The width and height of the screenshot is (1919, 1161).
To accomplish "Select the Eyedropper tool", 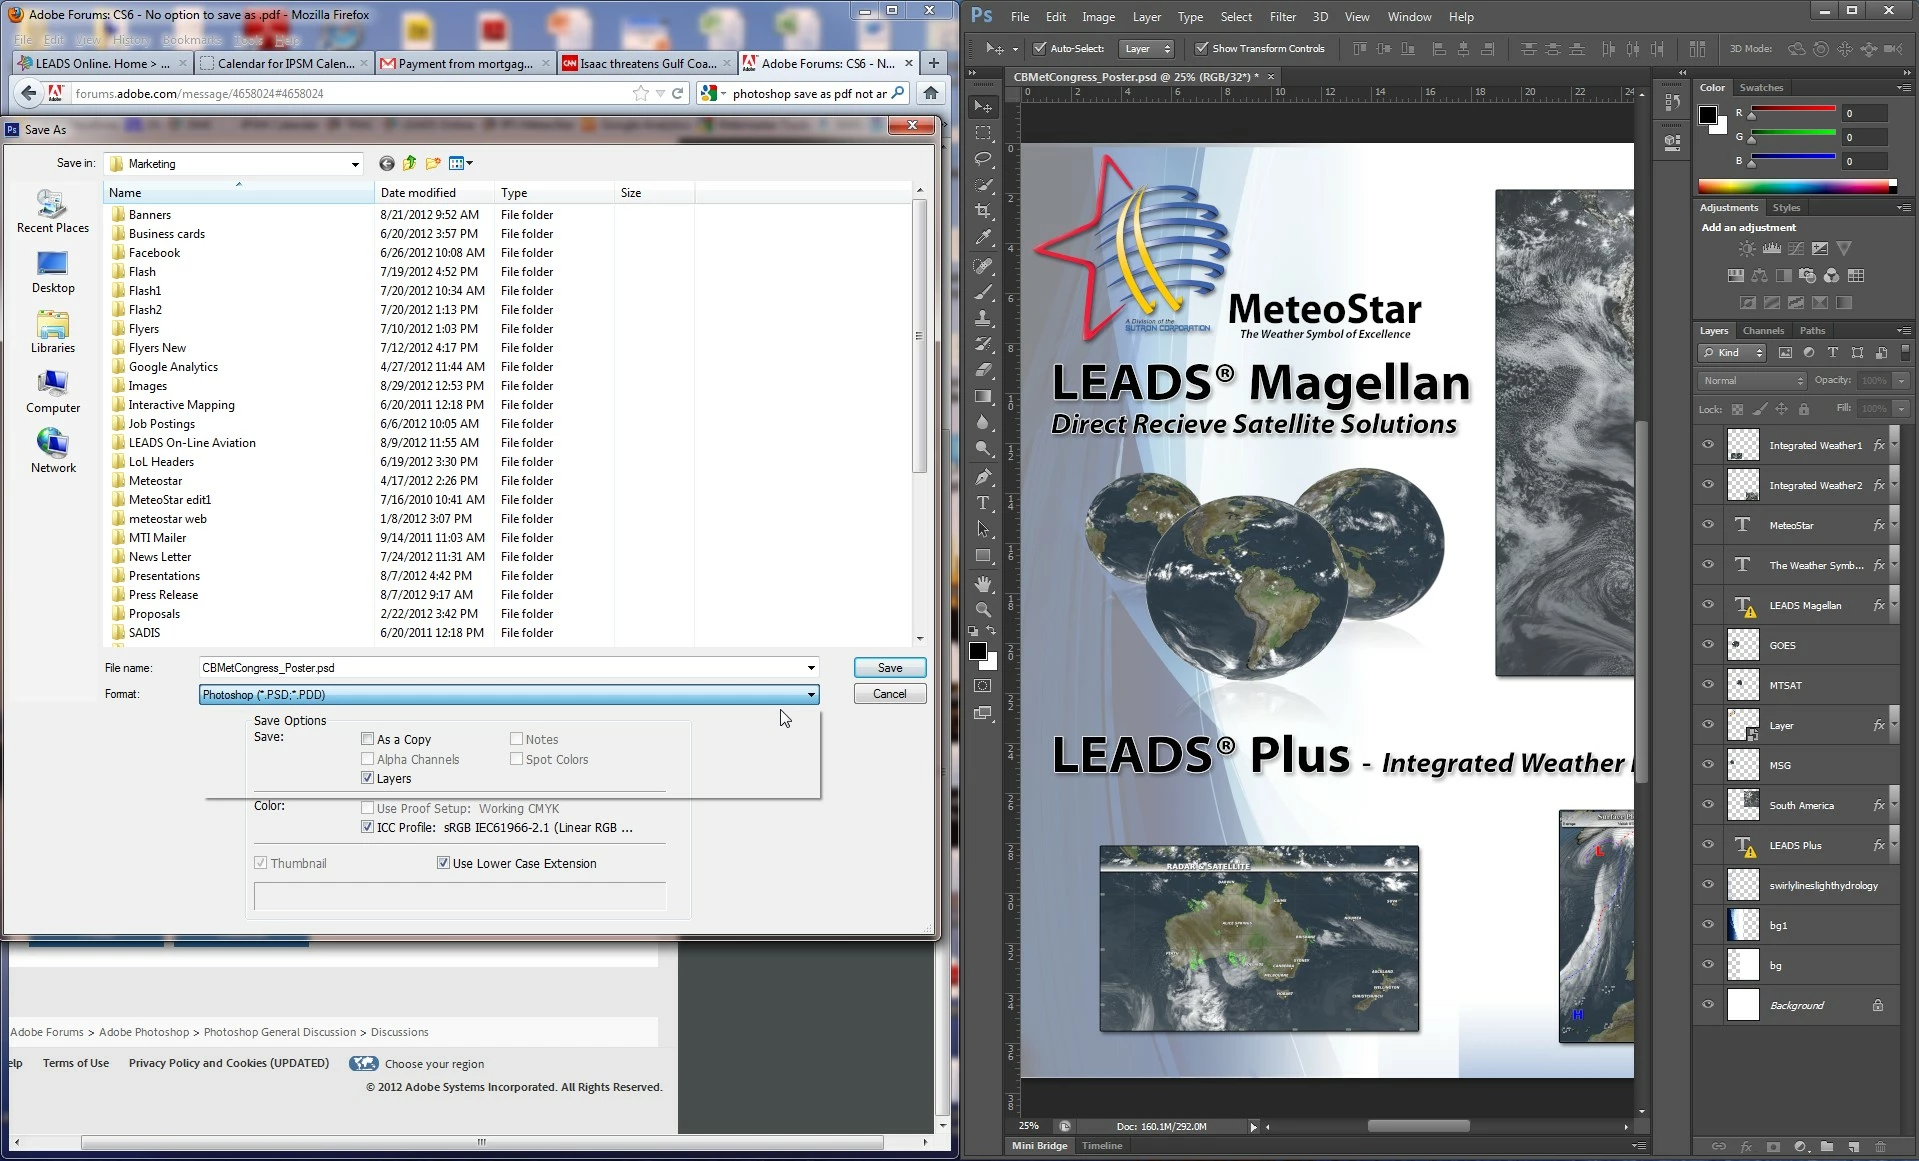I will pyautogui.click(x=983, y=238).
